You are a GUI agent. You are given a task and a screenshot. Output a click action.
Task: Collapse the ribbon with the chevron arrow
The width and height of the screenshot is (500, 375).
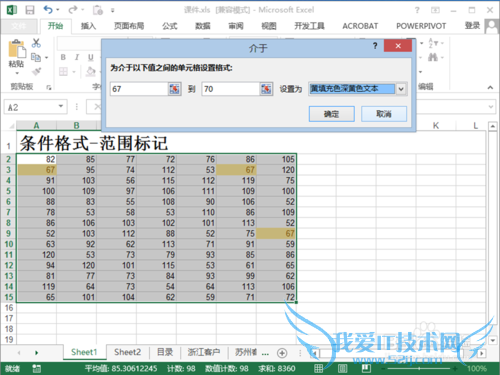tap(490, 87)
